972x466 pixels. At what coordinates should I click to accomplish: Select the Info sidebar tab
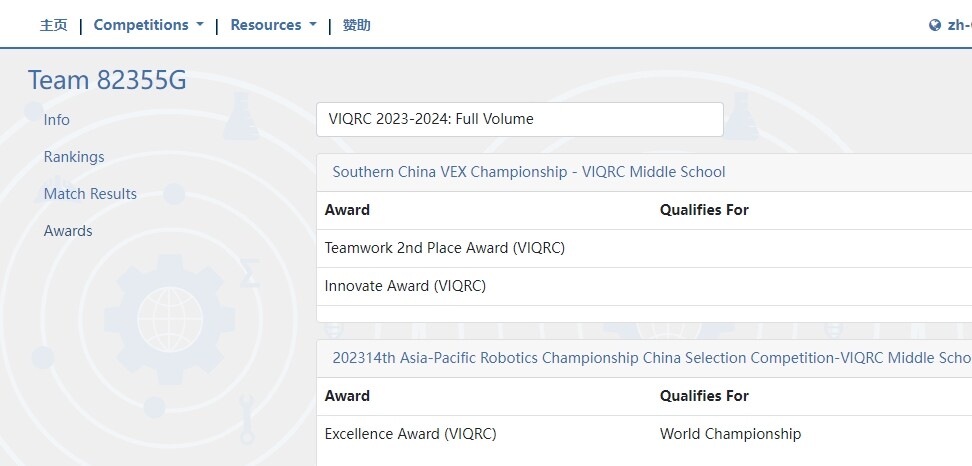[56, 120]
